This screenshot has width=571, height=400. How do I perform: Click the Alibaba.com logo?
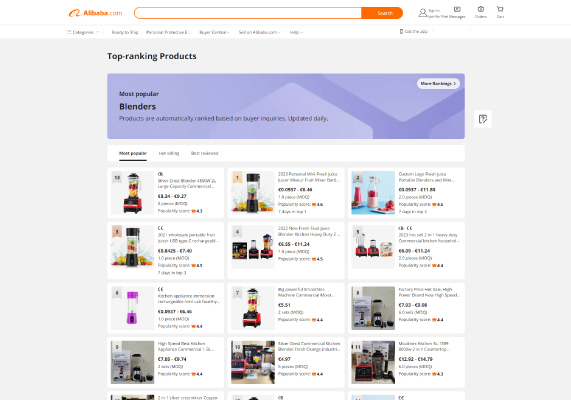[95, 13]
